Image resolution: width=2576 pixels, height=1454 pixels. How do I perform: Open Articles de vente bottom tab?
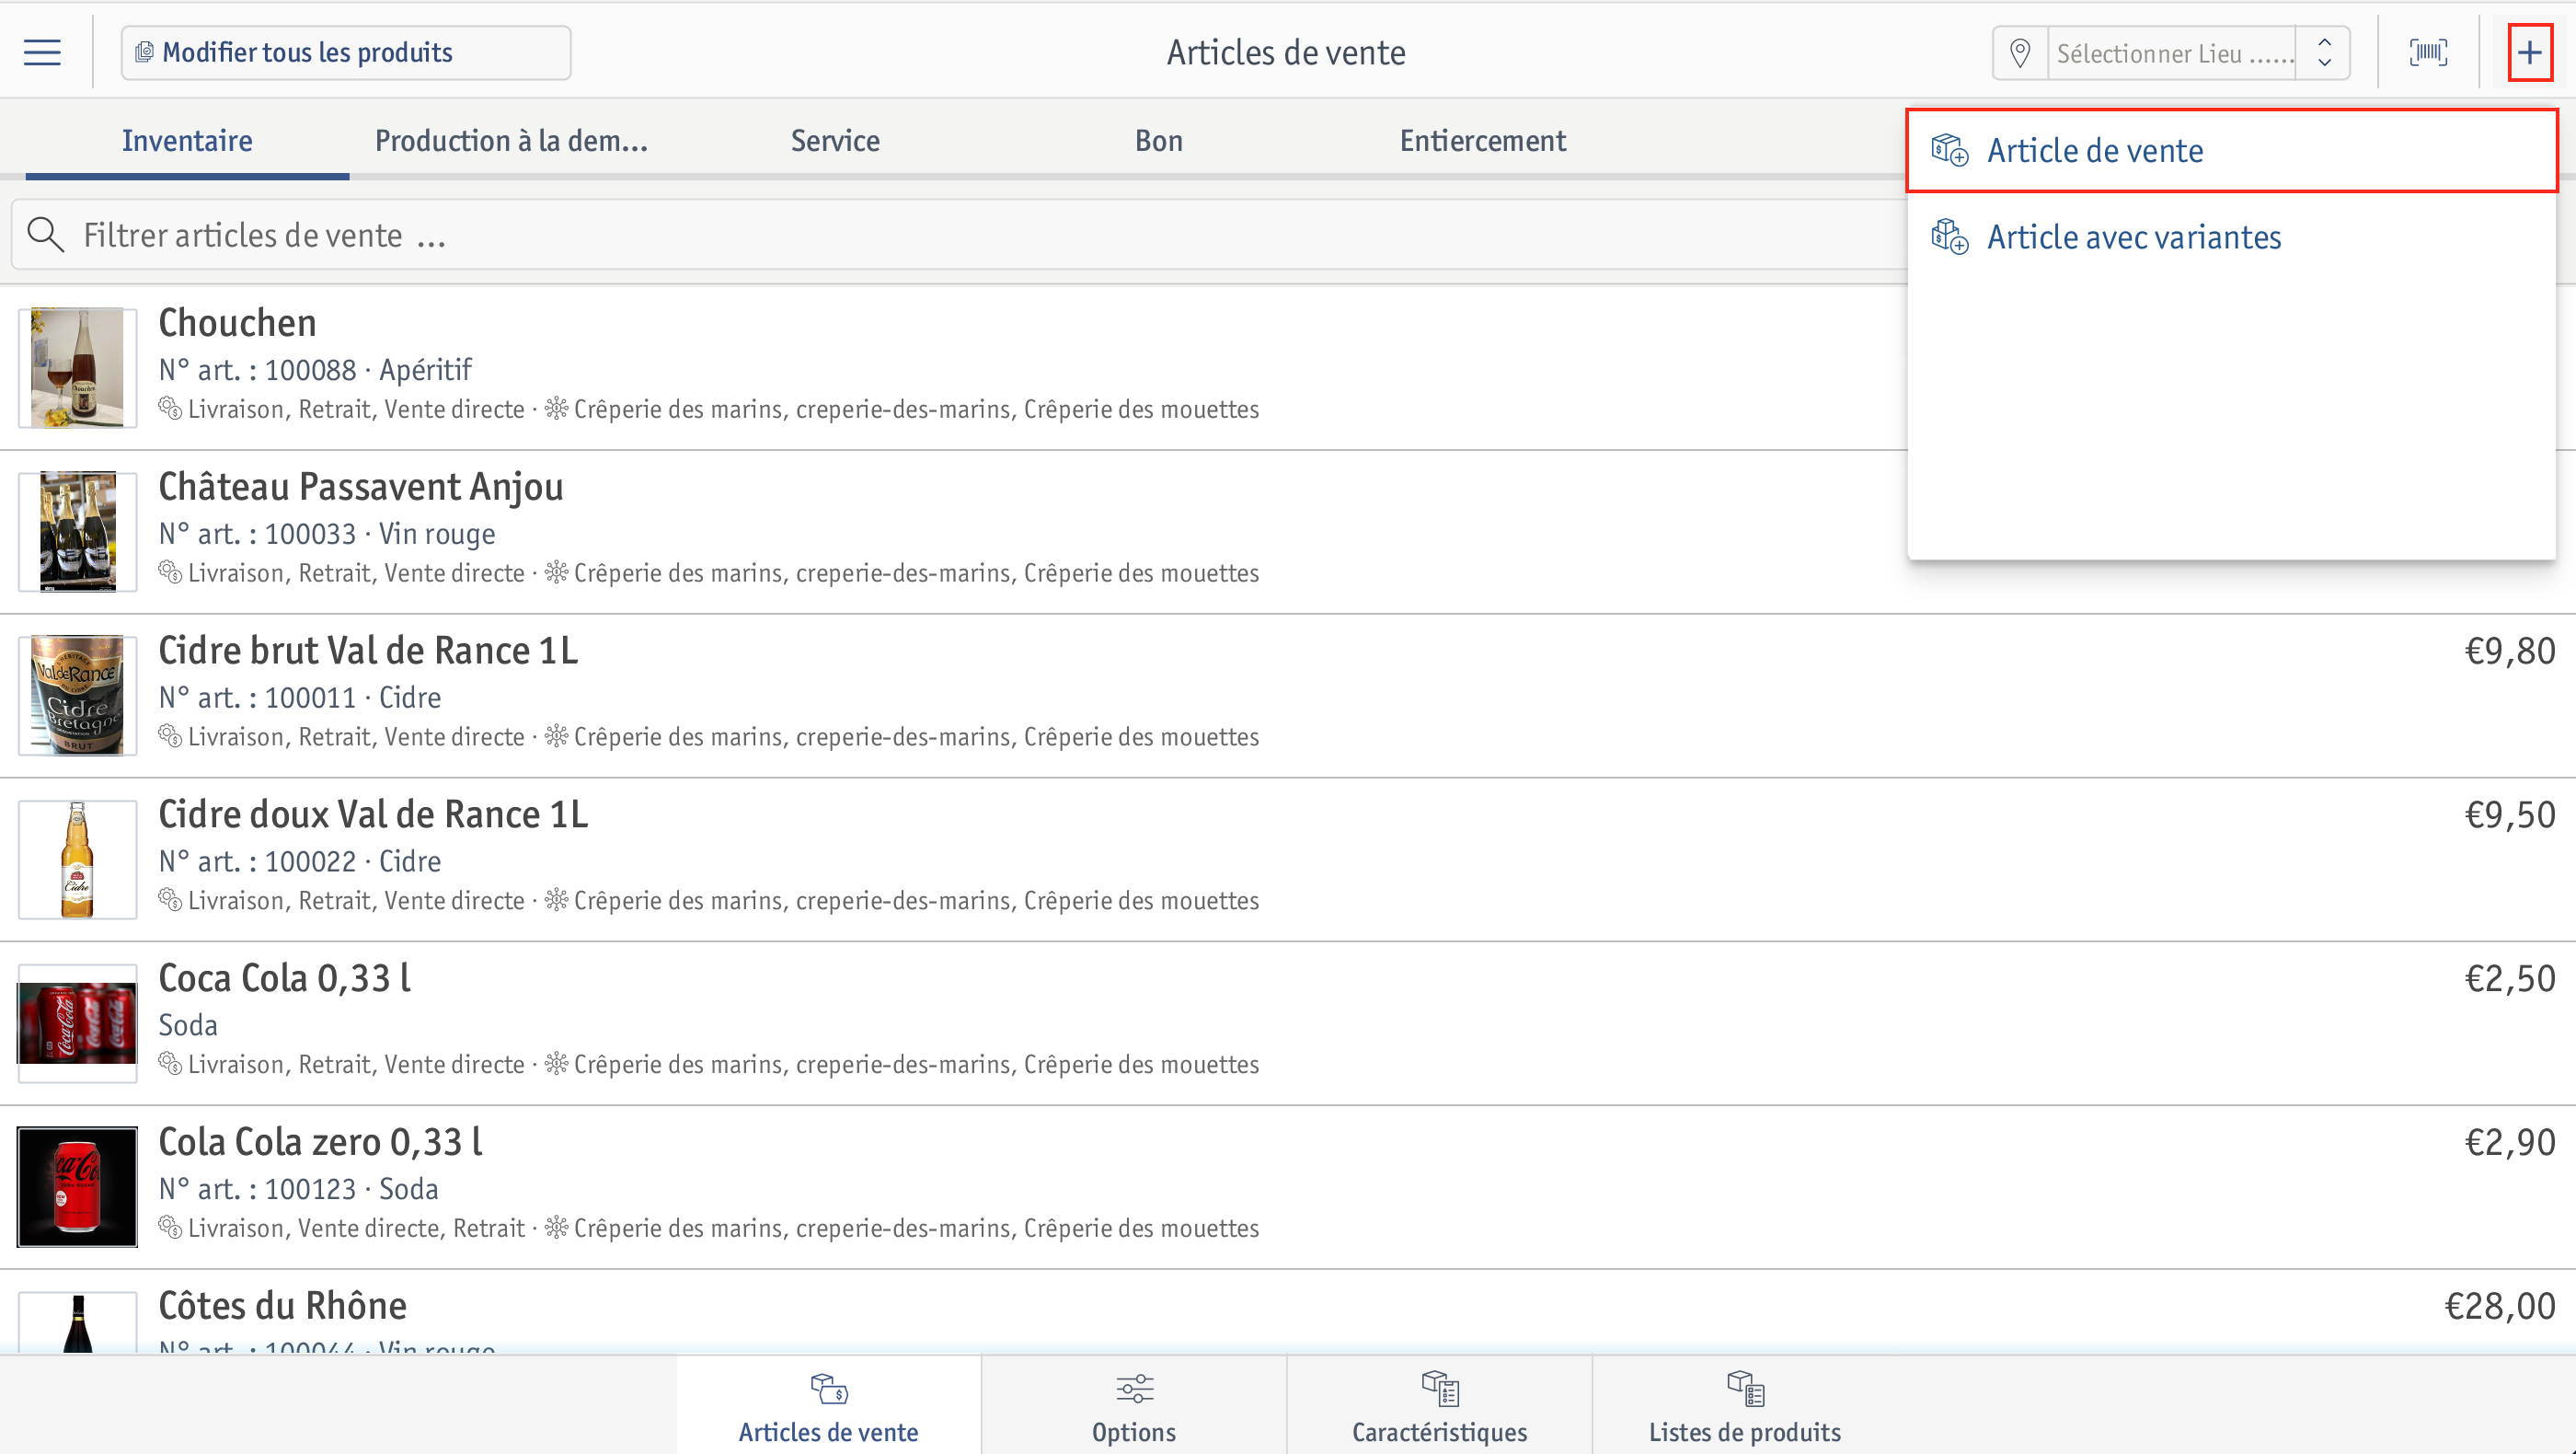[829, 1405]
